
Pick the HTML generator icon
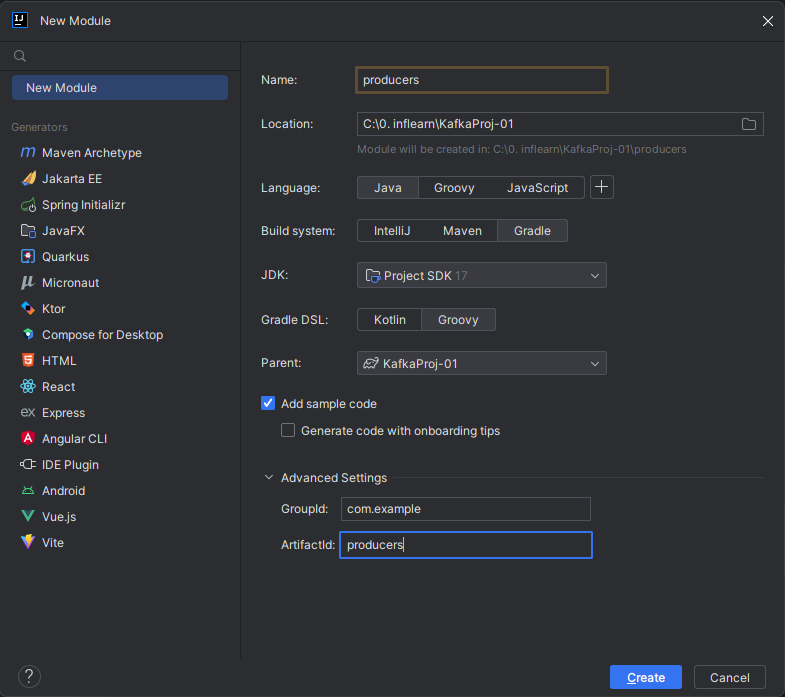[x=28, y=361]
